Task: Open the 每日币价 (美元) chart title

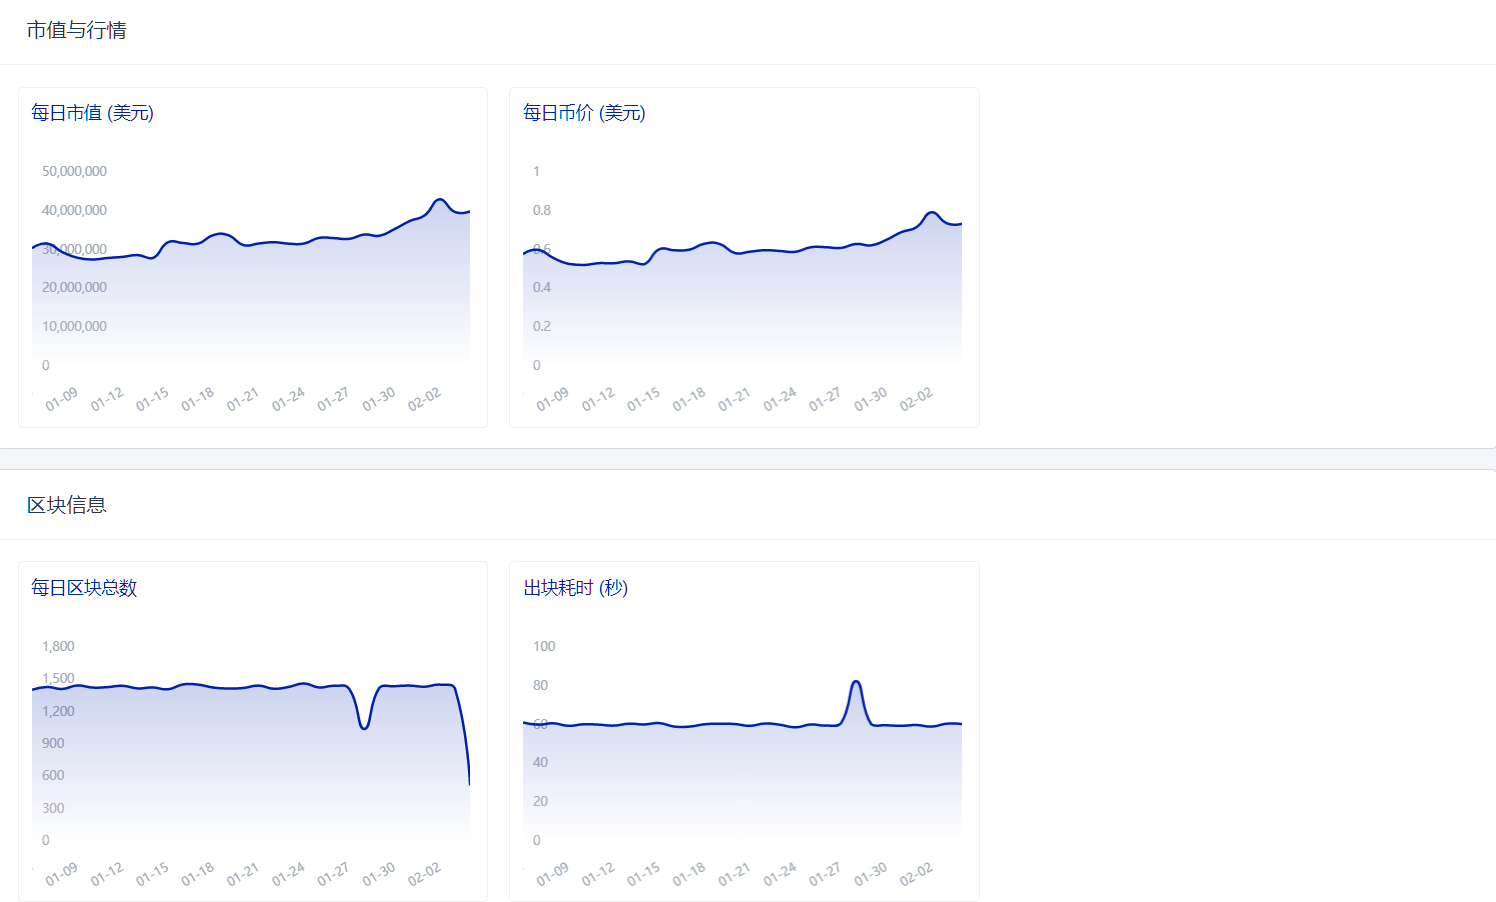Action: pyautogui.click(x=584, y=113)
